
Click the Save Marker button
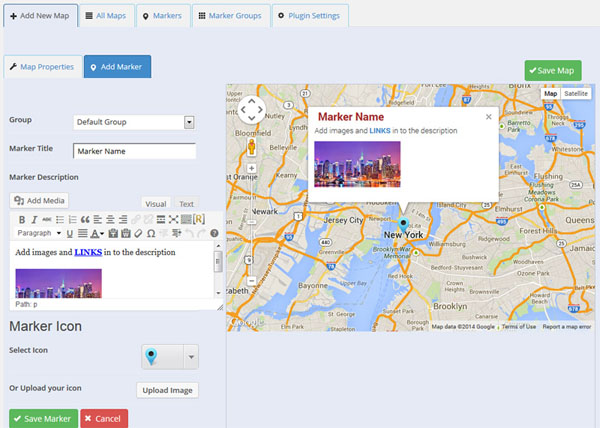[x=43, y=419]
